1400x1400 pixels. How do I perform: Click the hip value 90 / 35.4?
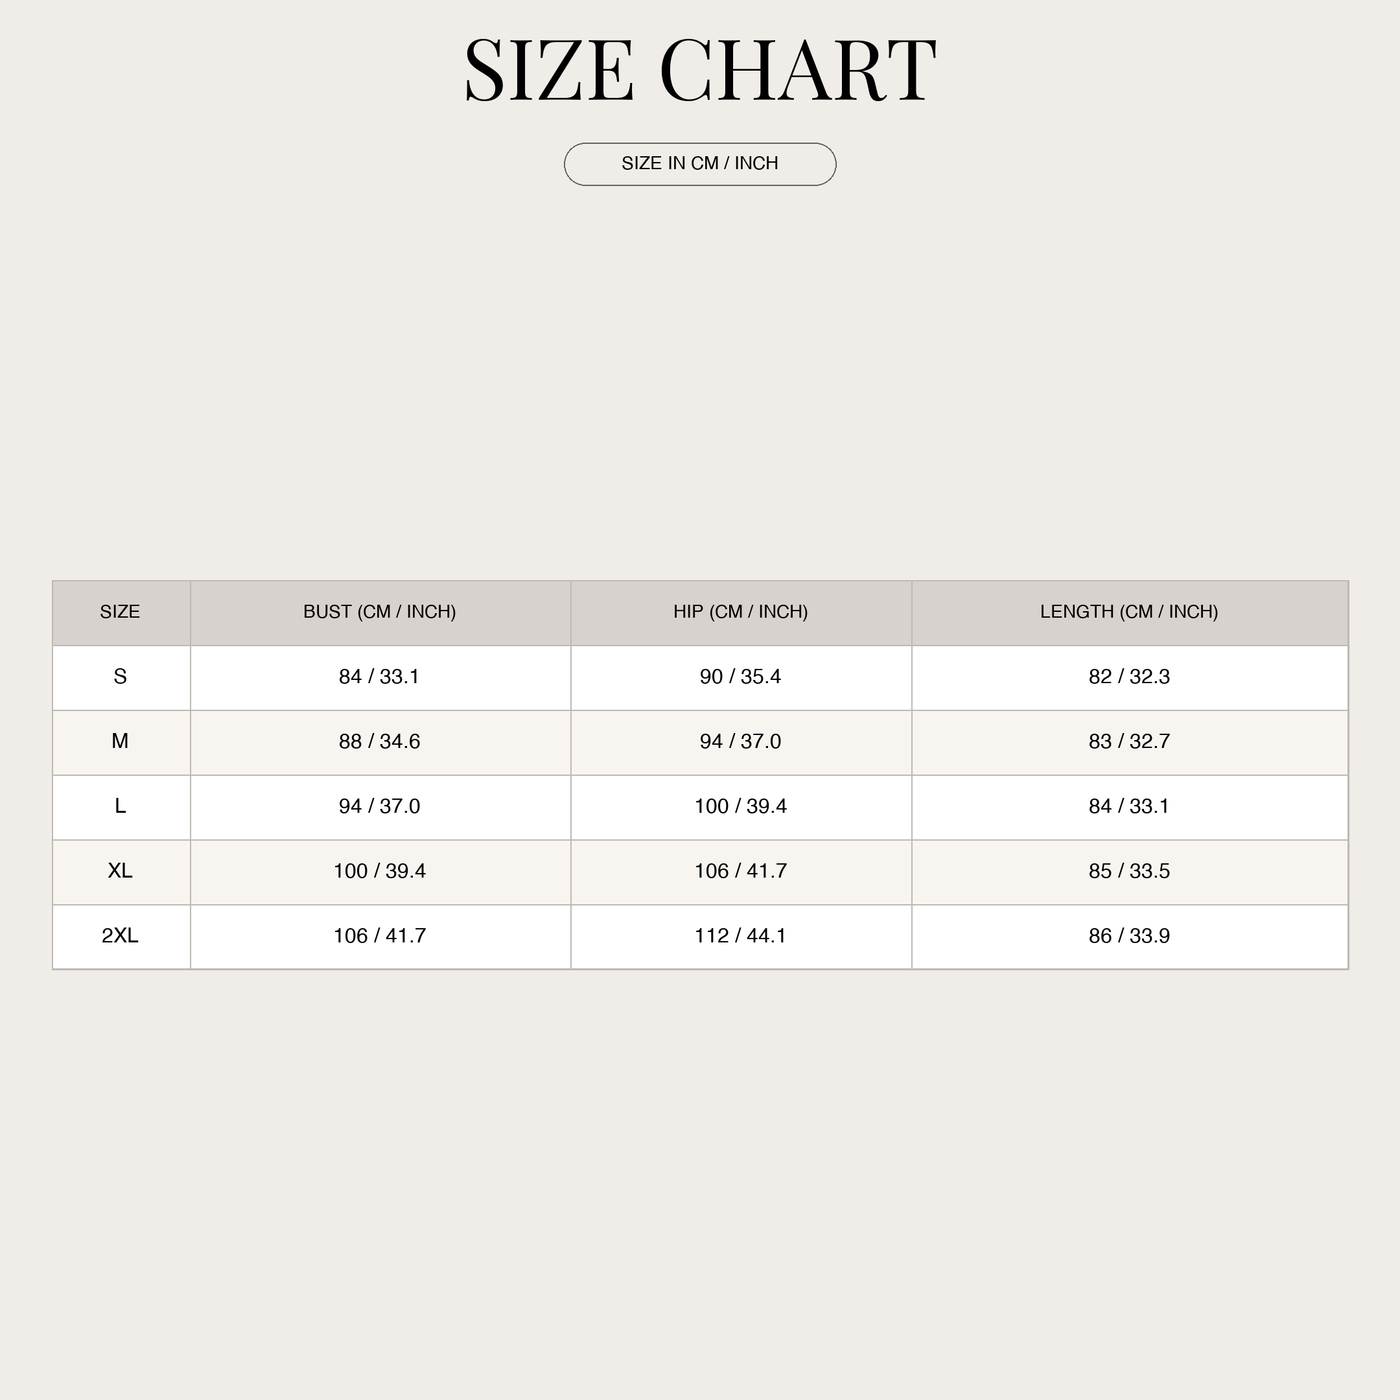741,677
